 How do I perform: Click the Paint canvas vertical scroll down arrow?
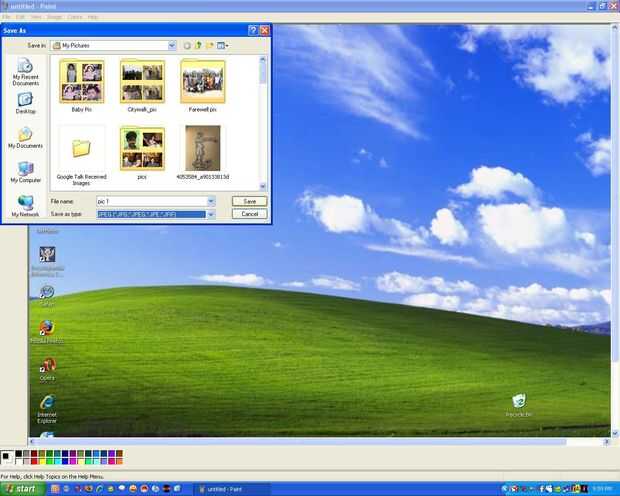tap(615, 434)
